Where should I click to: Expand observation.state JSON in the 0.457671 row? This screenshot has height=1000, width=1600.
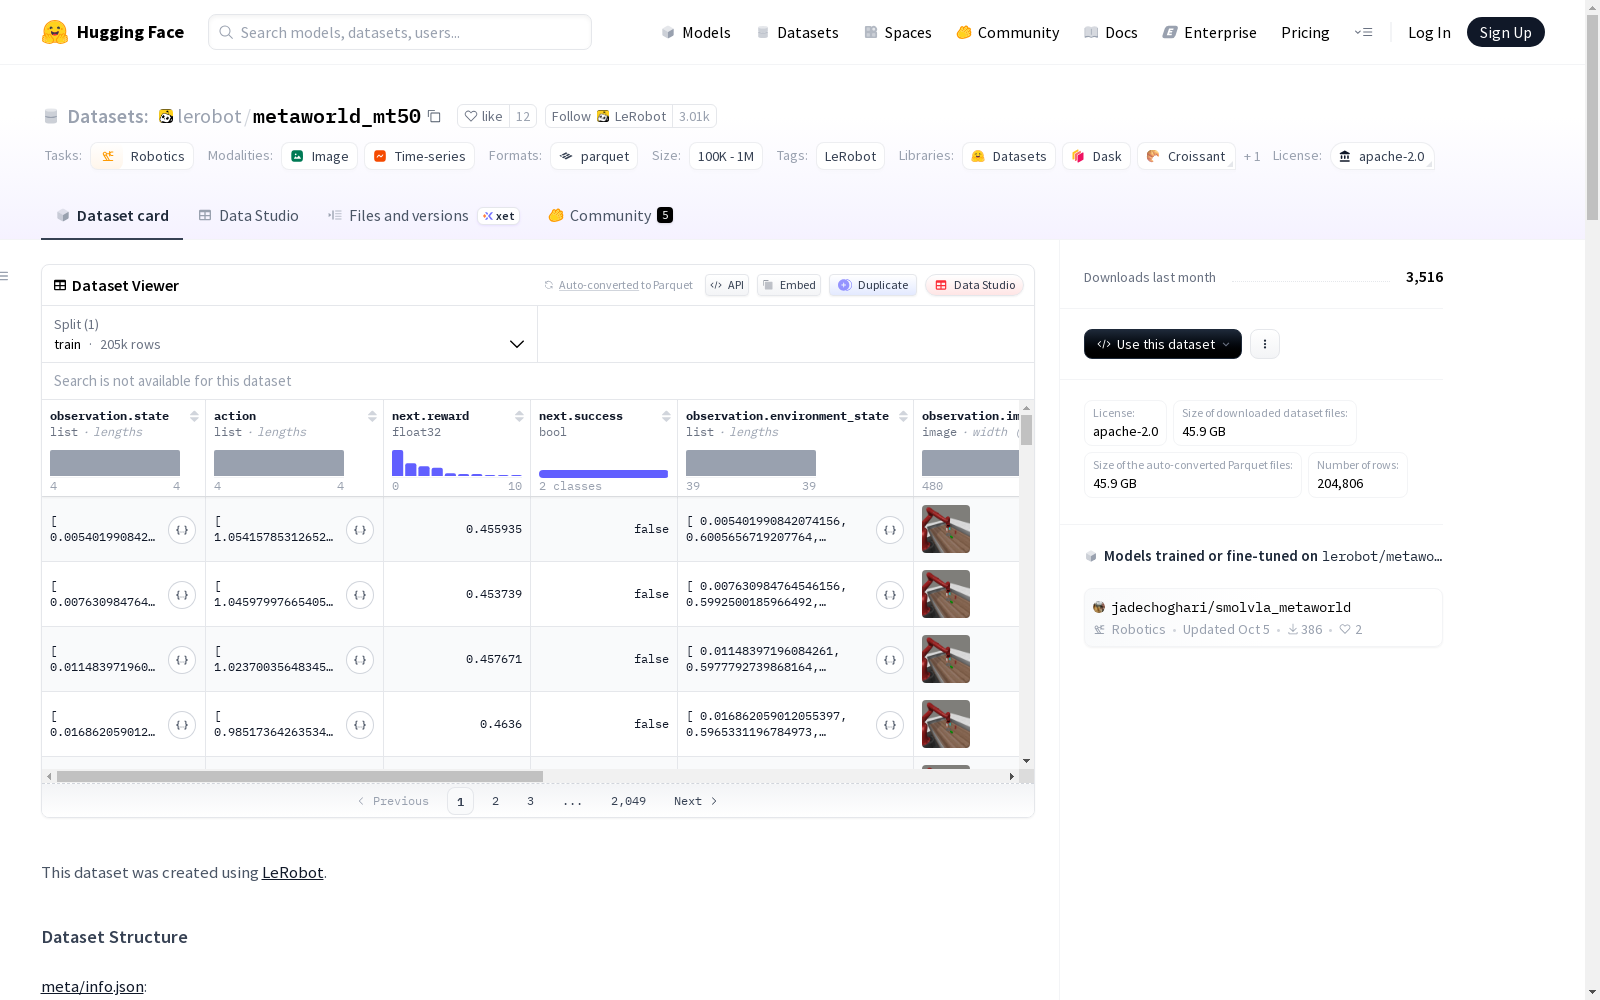click(x=182, y=659)
